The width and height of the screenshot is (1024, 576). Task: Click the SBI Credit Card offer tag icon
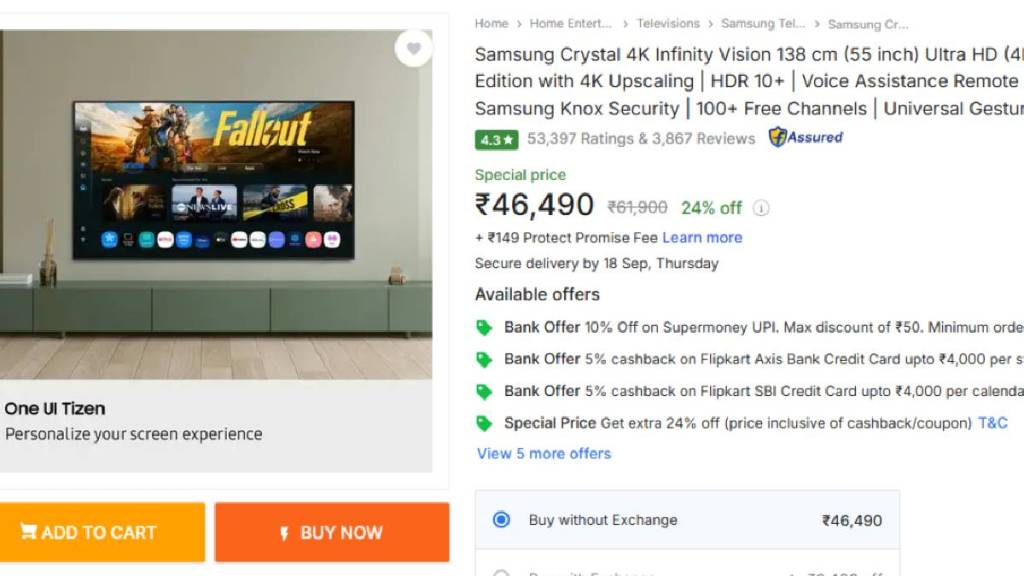(x=484, y=391)
